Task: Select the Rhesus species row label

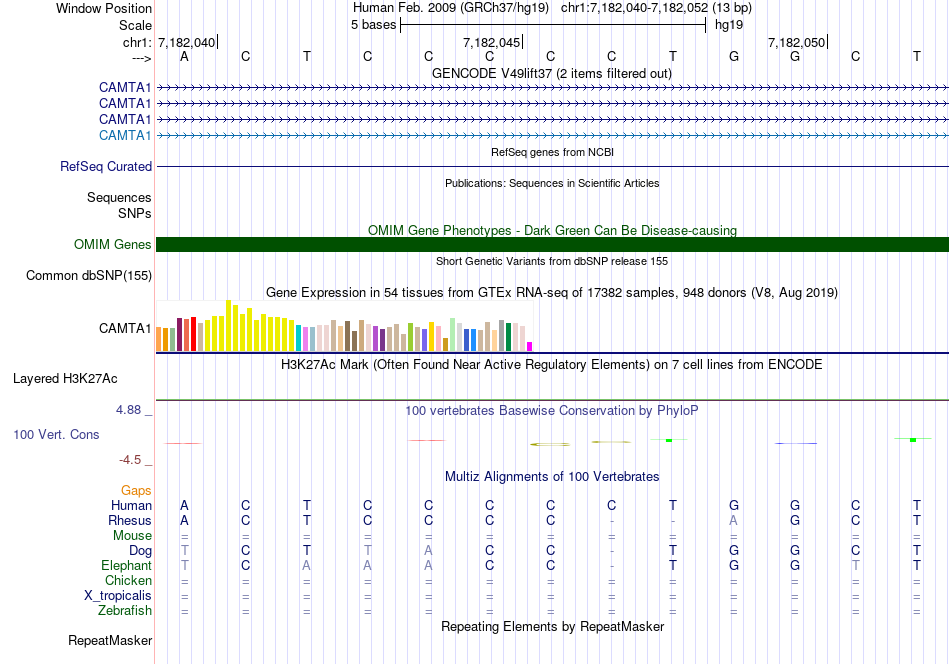Action: click(130, 520)
